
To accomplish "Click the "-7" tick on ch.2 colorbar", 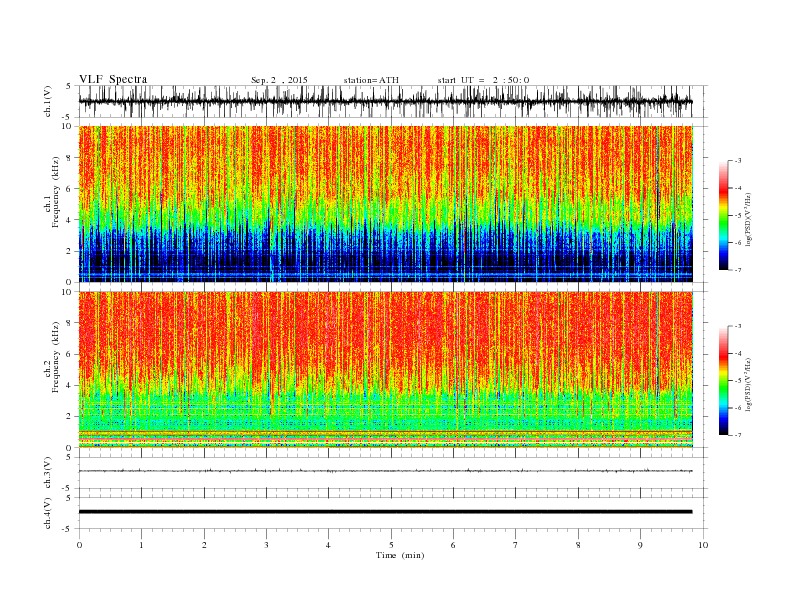I will pyautogui.click(x=737, y=435).
